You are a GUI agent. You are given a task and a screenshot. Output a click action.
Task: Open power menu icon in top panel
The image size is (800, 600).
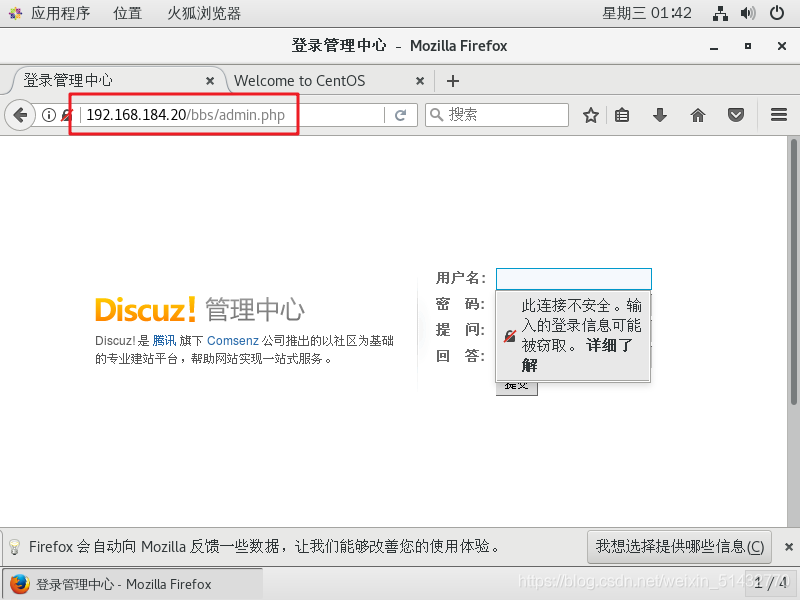(777, 13)
